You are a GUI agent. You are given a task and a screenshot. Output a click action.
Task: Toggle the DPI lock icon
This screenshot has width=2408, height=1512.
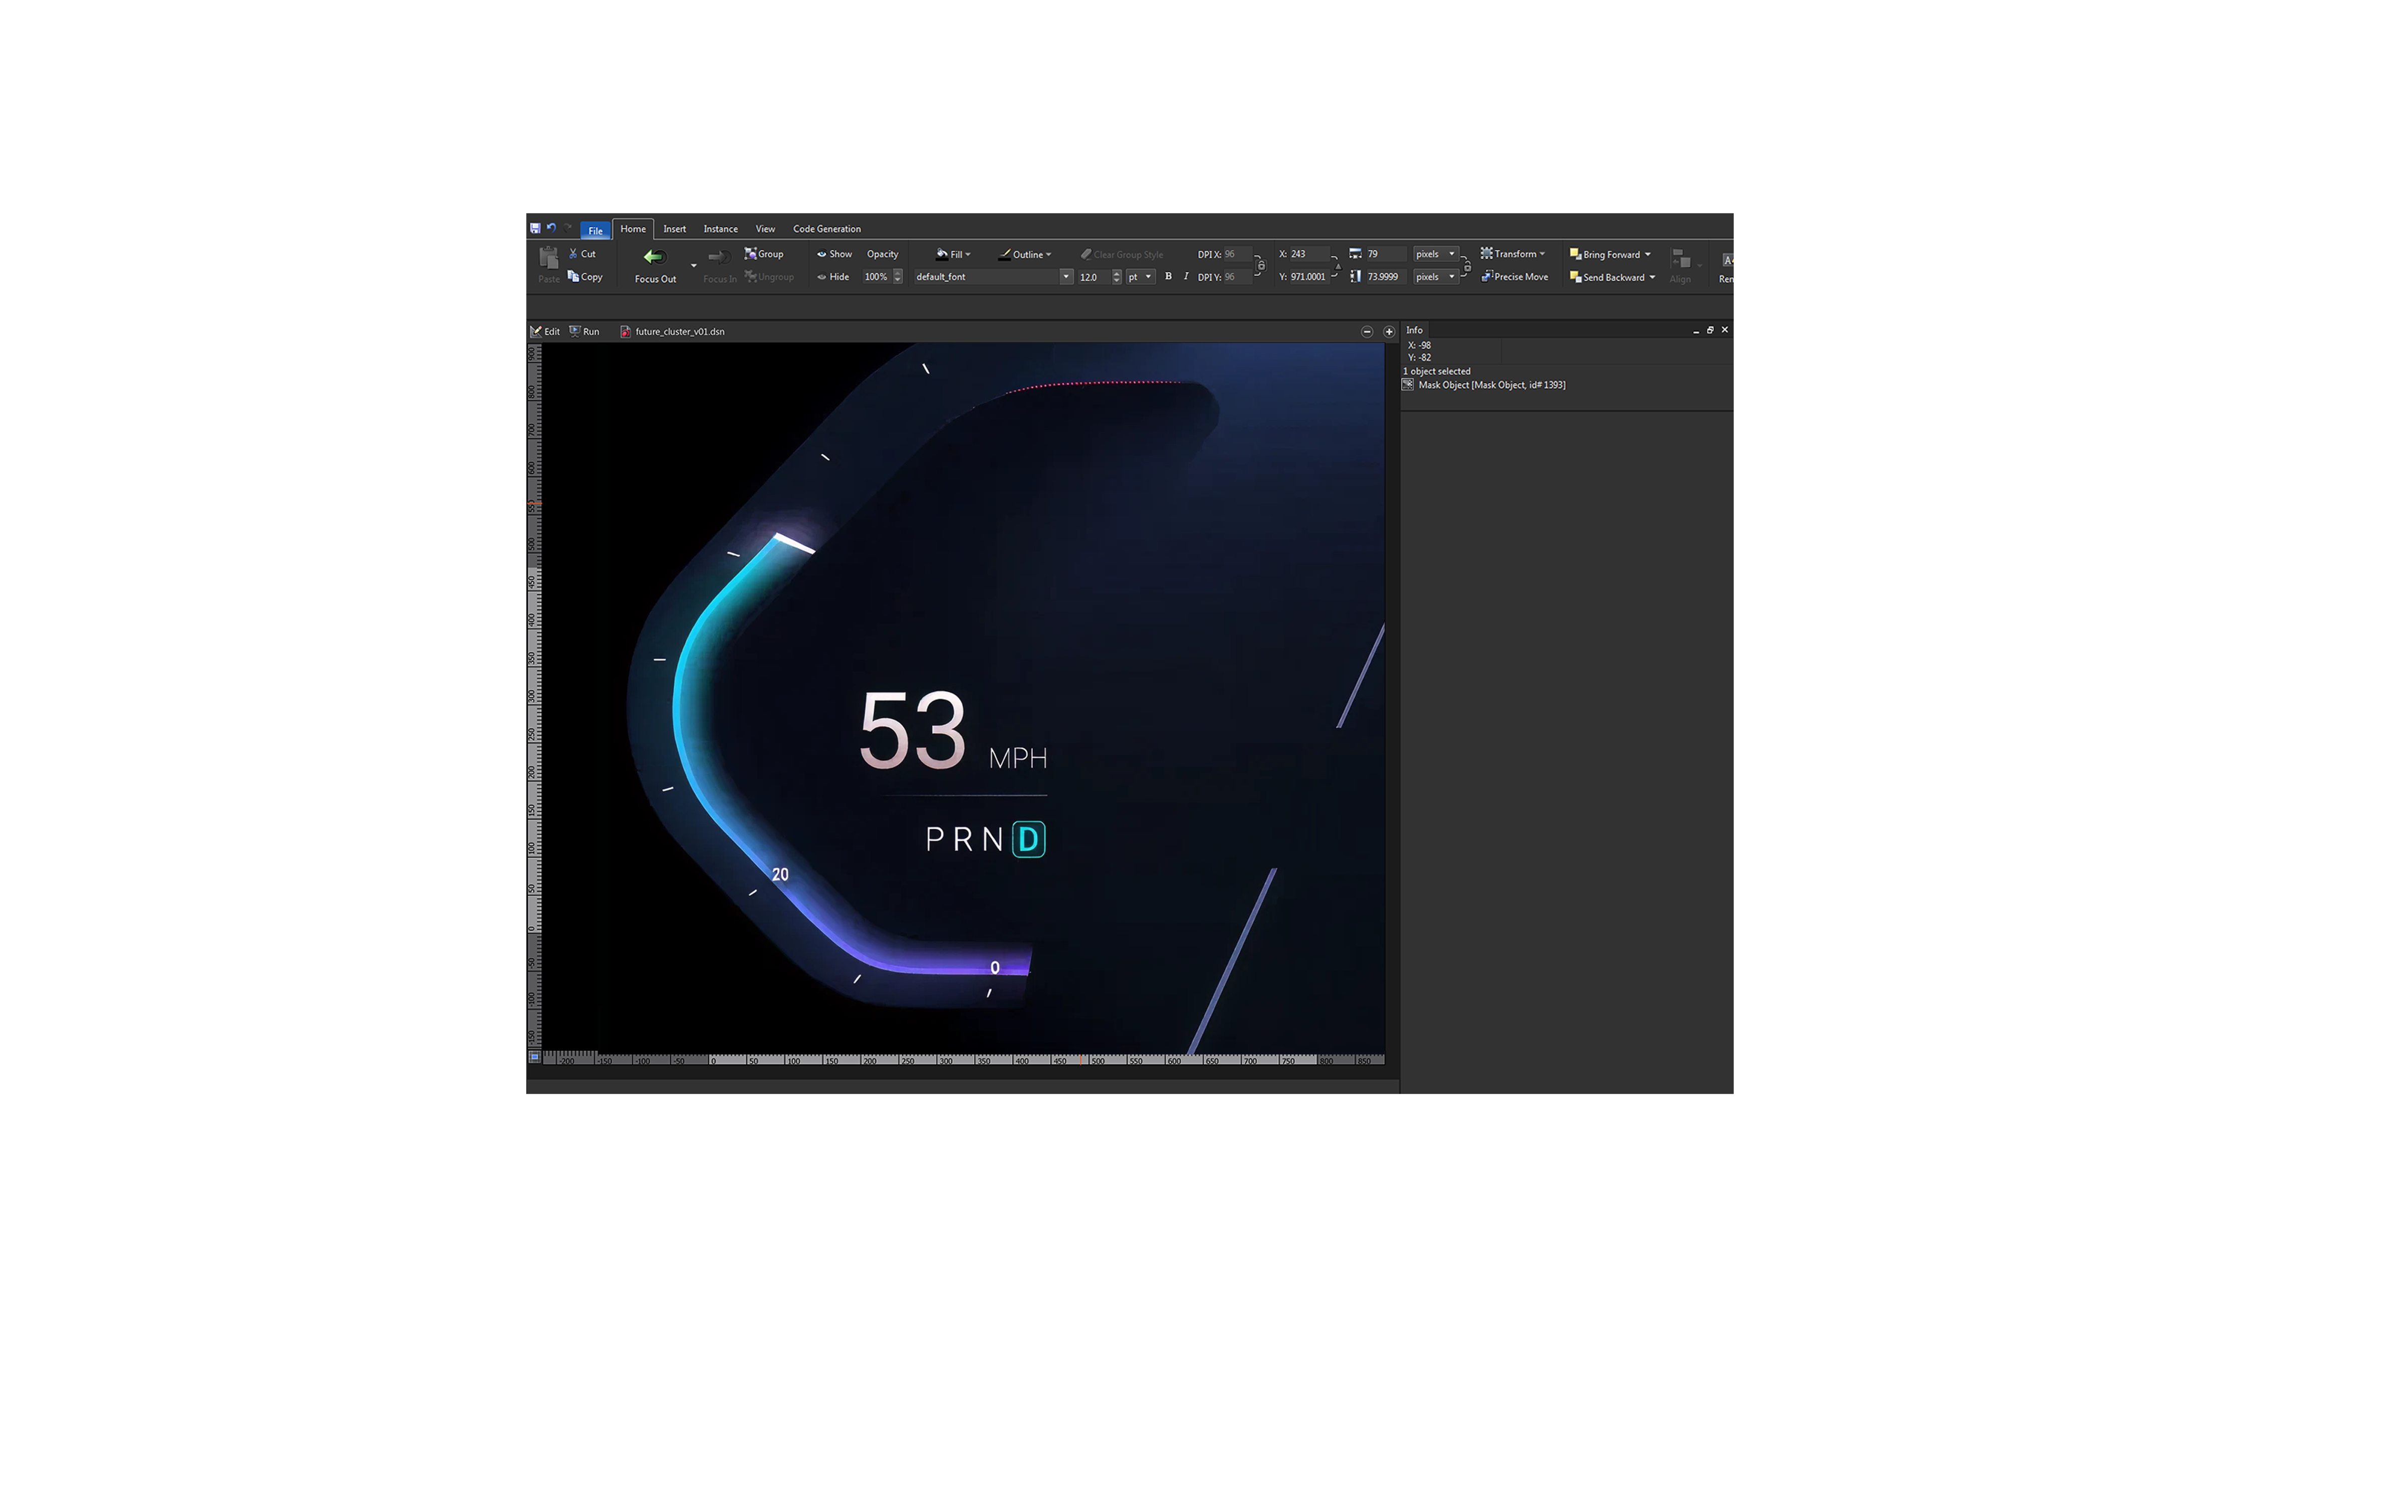(x=1261, y=266)
